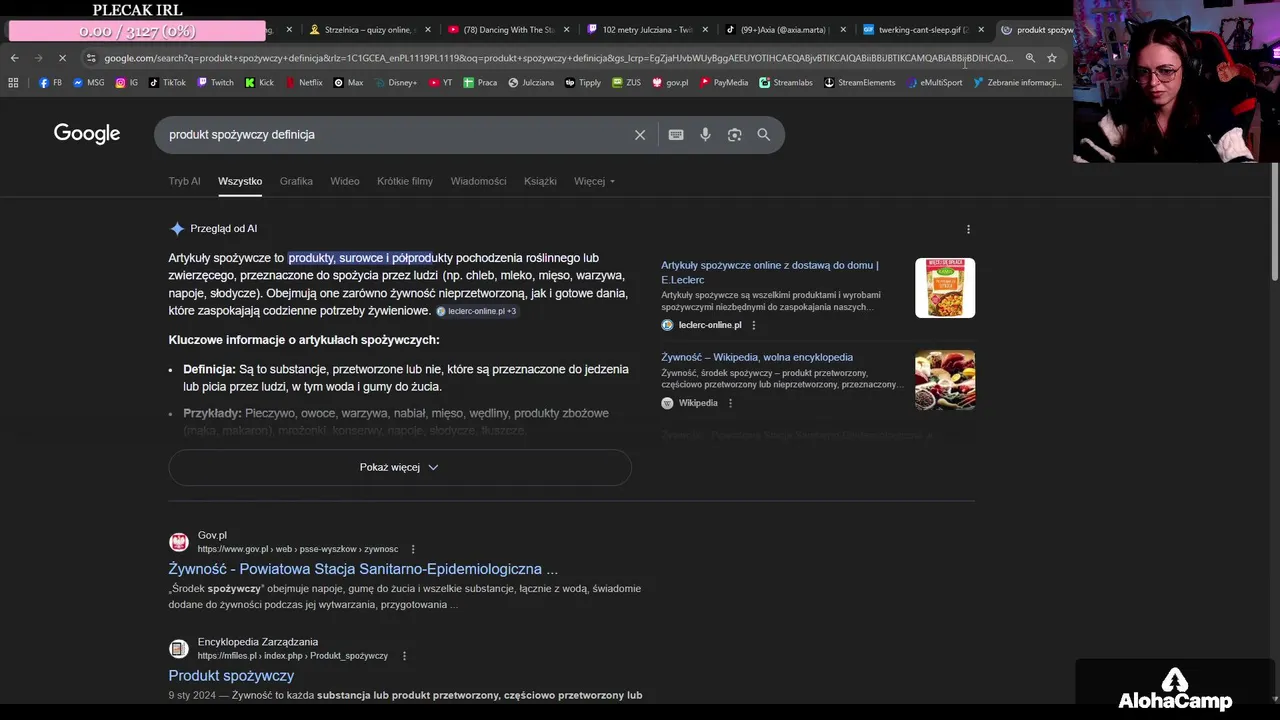1280x720 pixels.
Task: Open the YT bookmark
Action: coord(440,83)
